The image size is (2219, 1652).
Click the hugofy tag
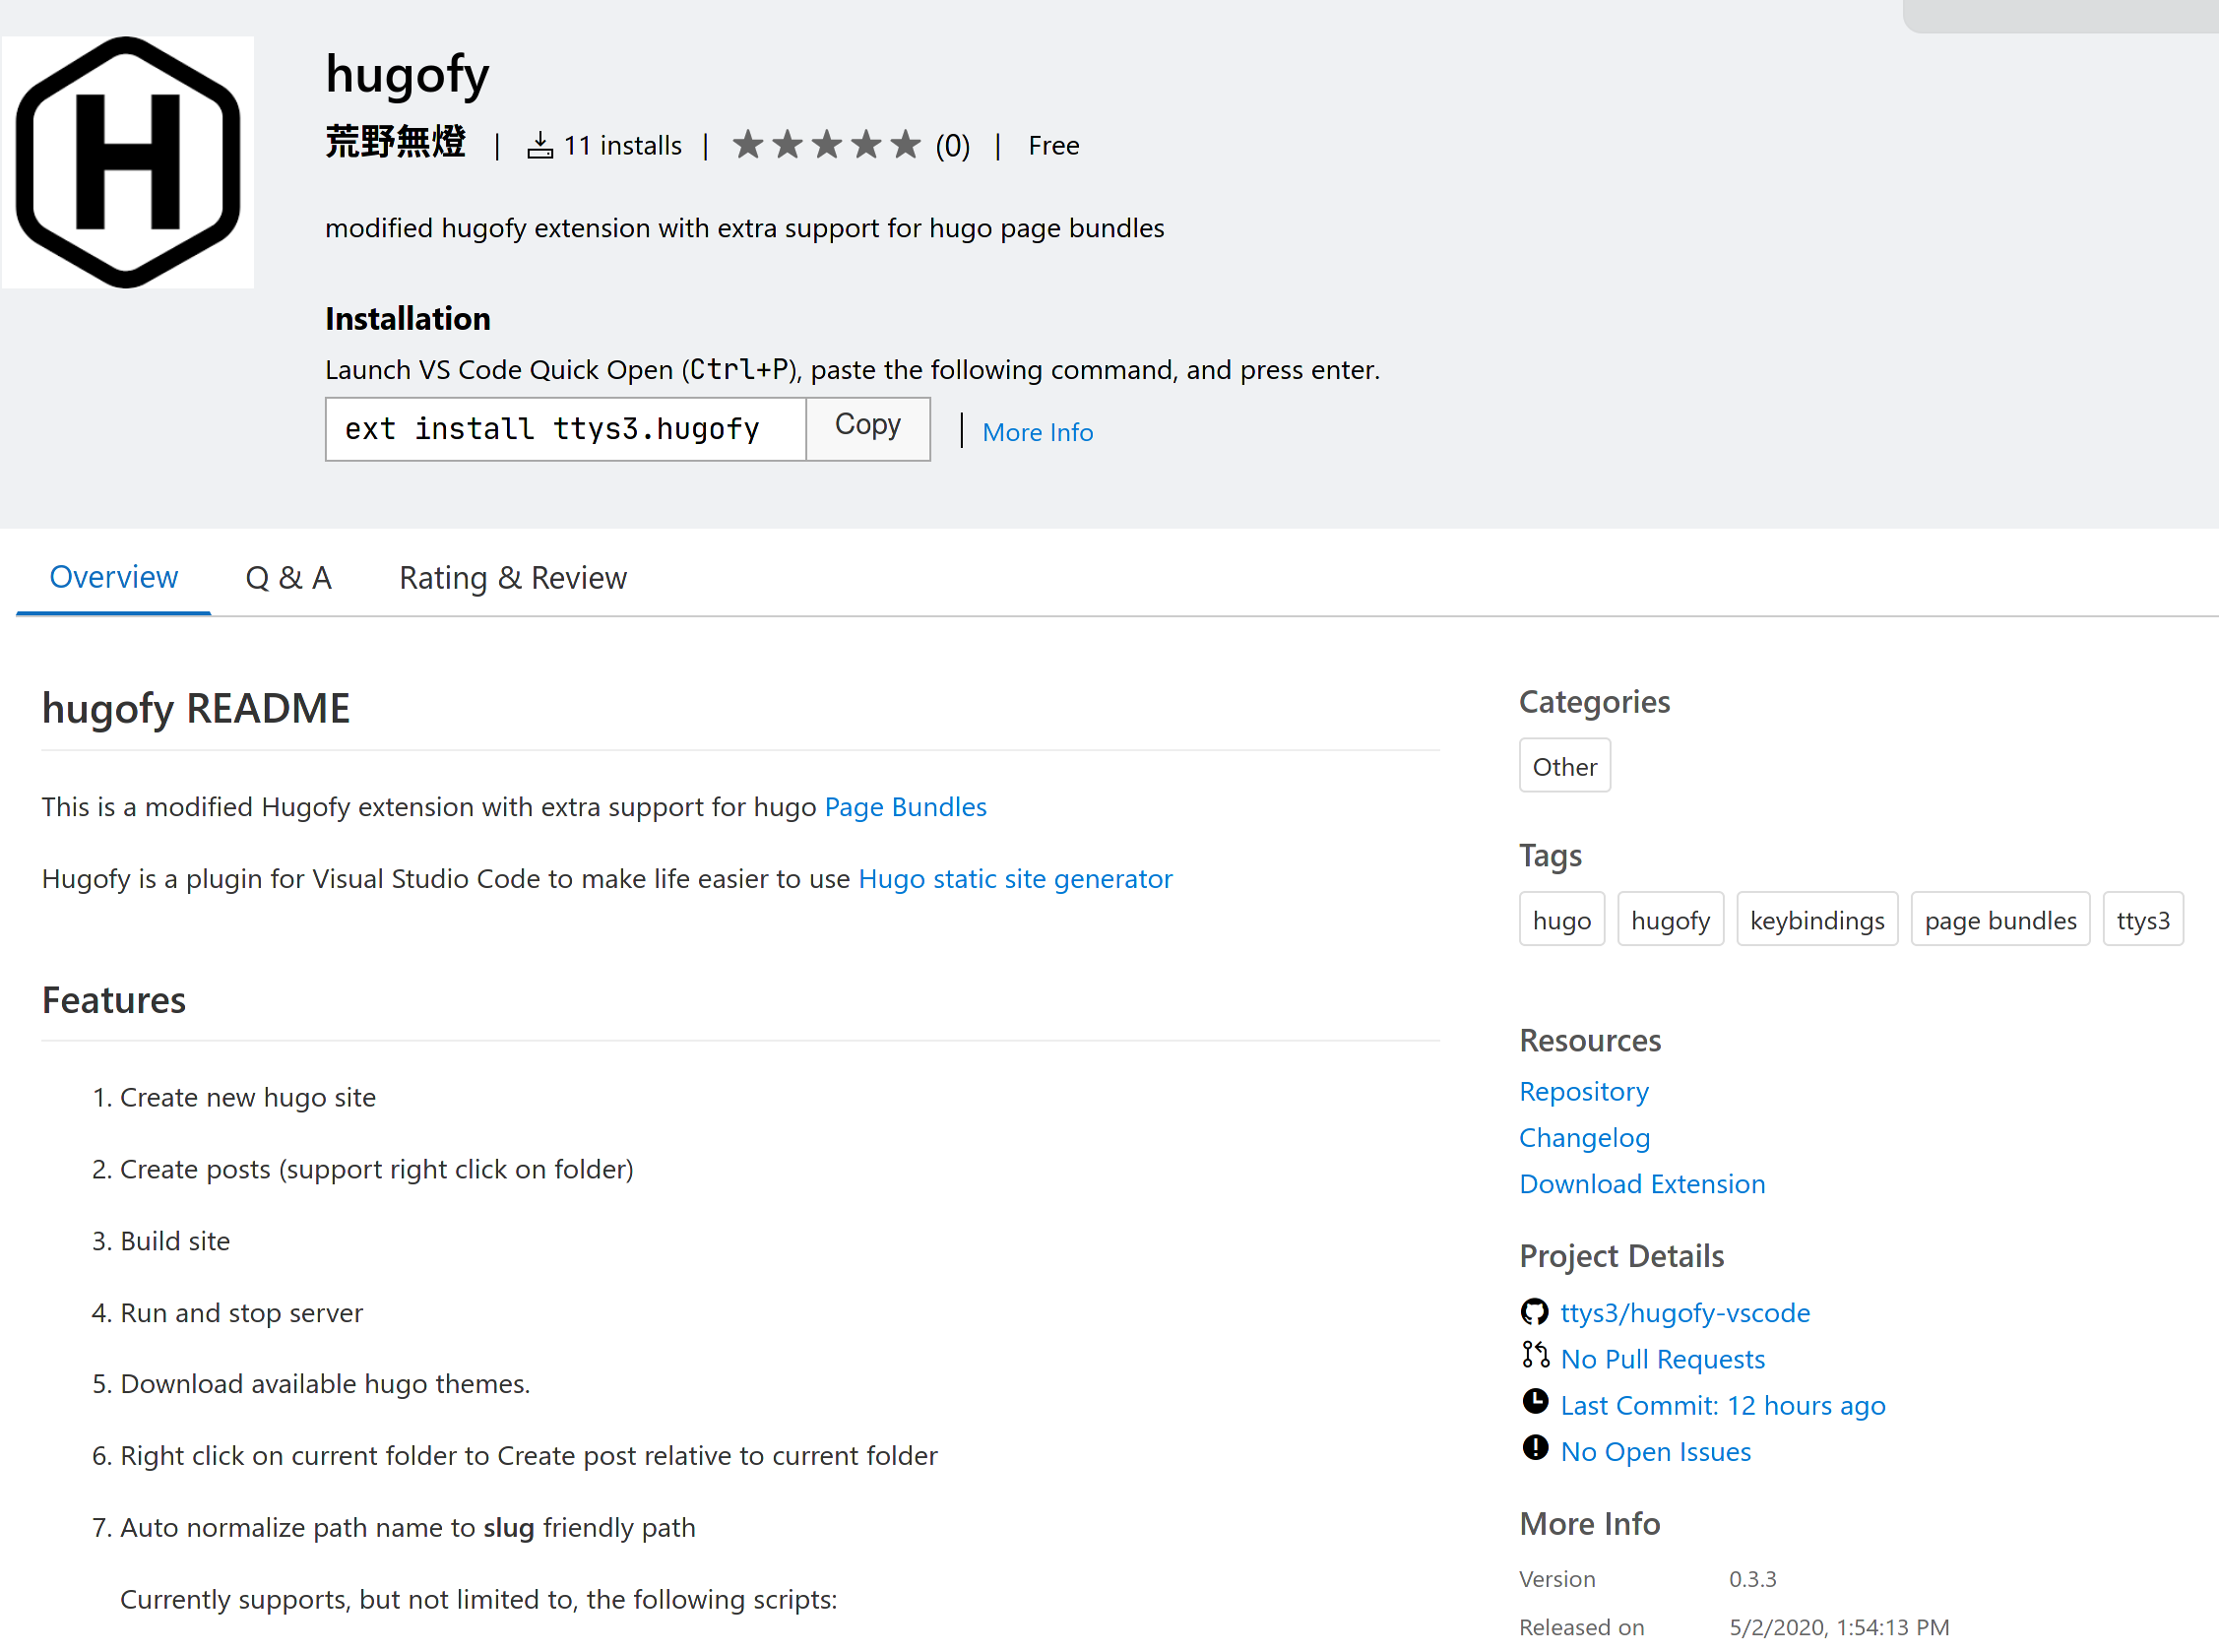tap(1670, 919)
